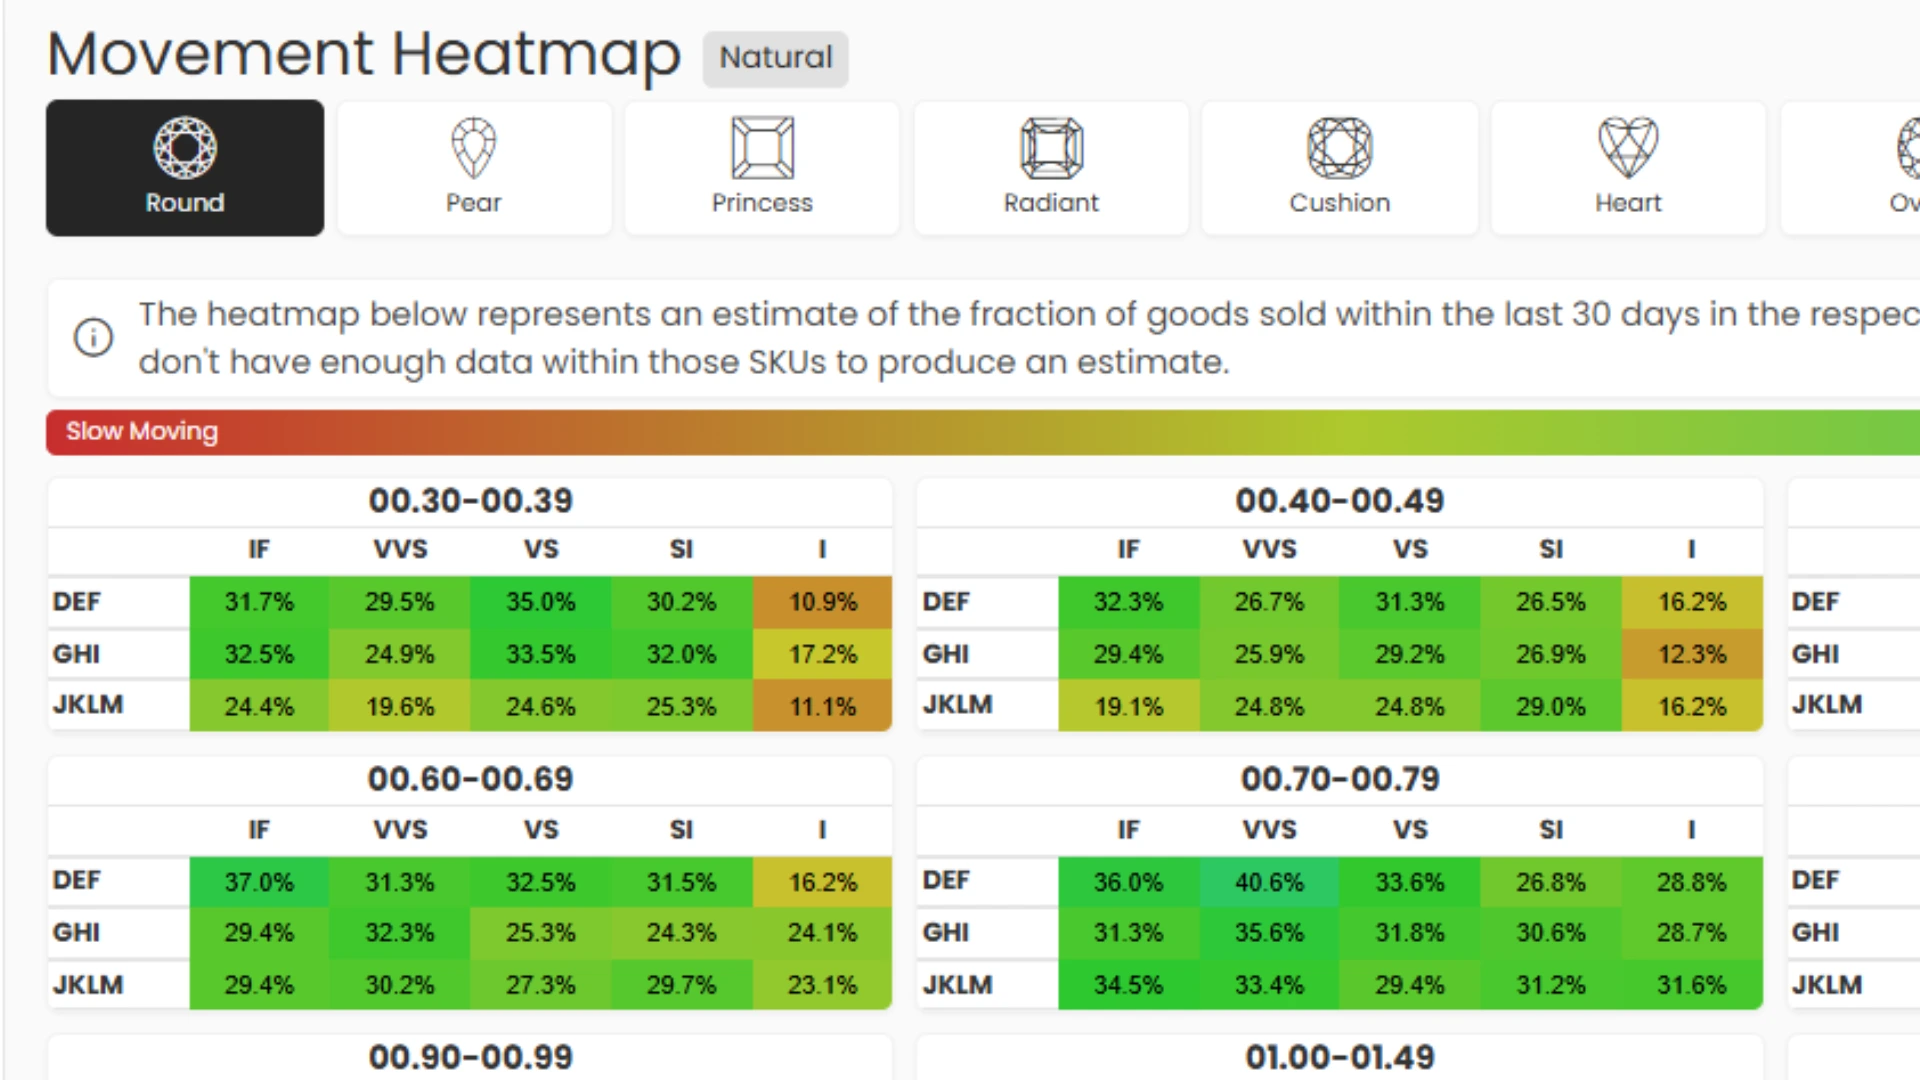
Task: Select the Radiant cut icon
Action: point(1051,148)
